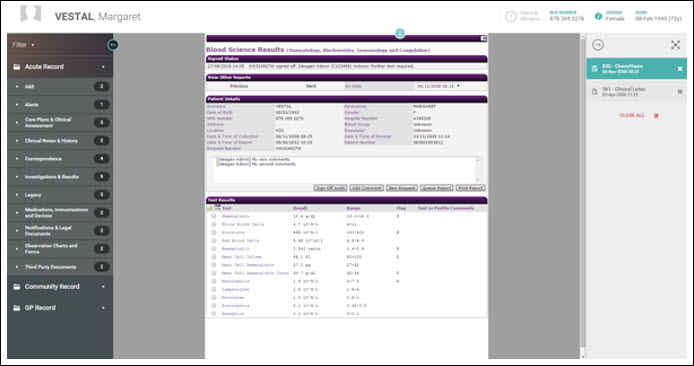
Task: Close the 820 - Chem/Haem document tab
Action: [x=680, y=69]
